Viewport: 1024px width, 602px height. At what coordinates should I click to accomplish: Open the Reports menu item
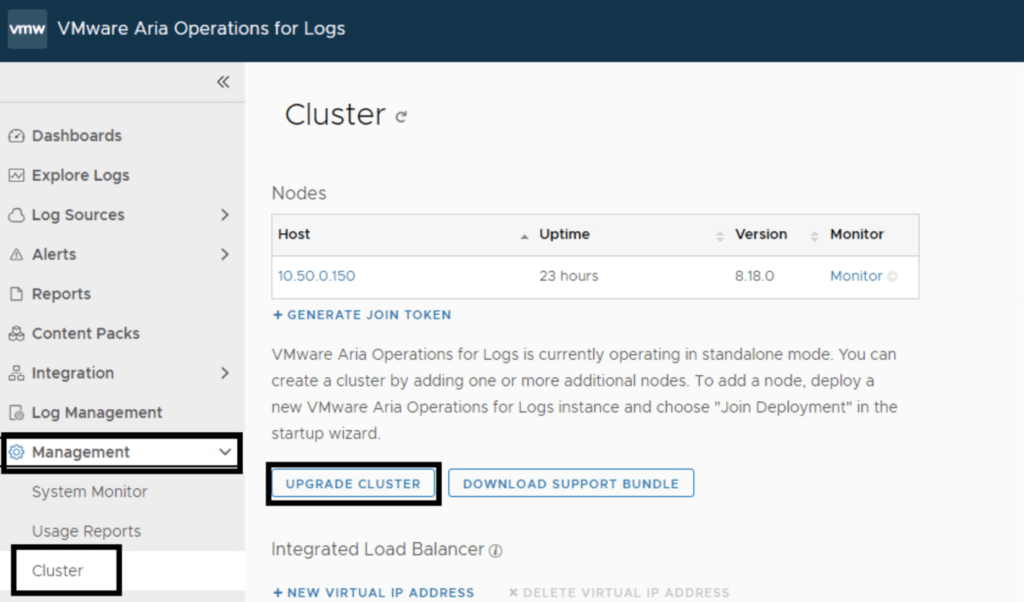[61, 294]
